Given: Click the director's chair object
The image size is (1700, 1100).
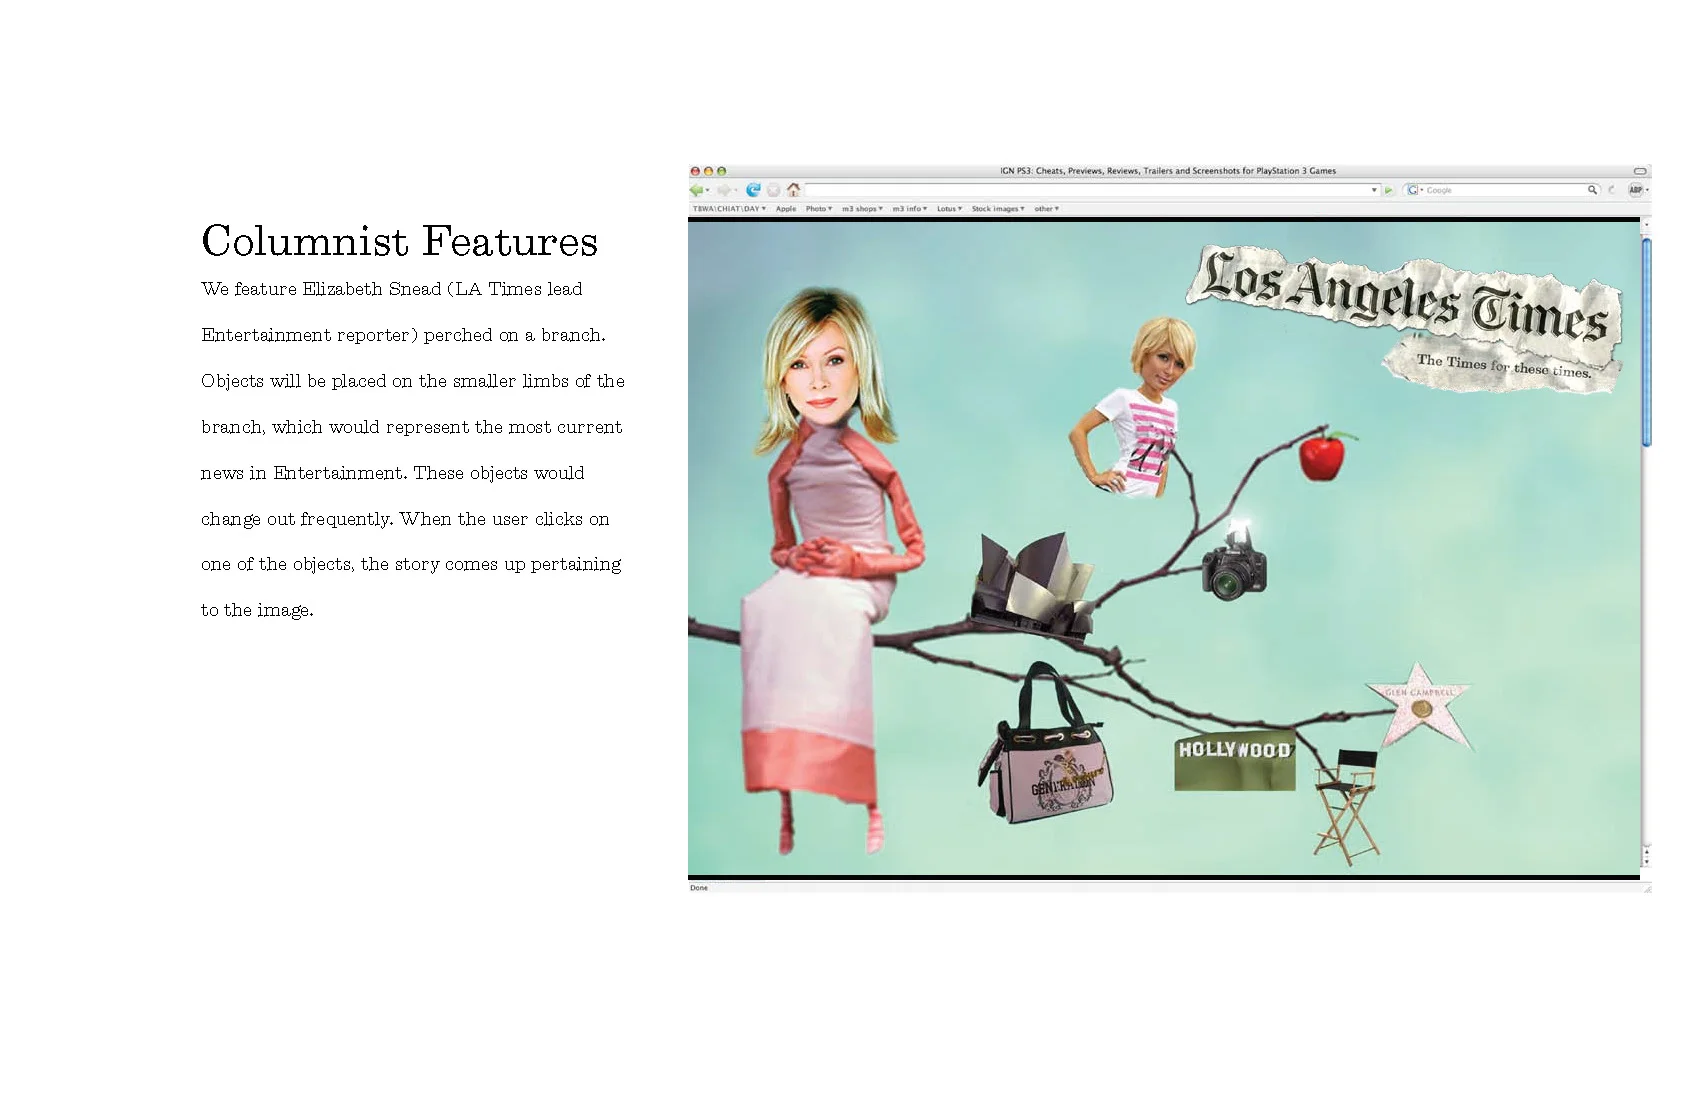Looking at the screenshot, I should [1347, 806].
